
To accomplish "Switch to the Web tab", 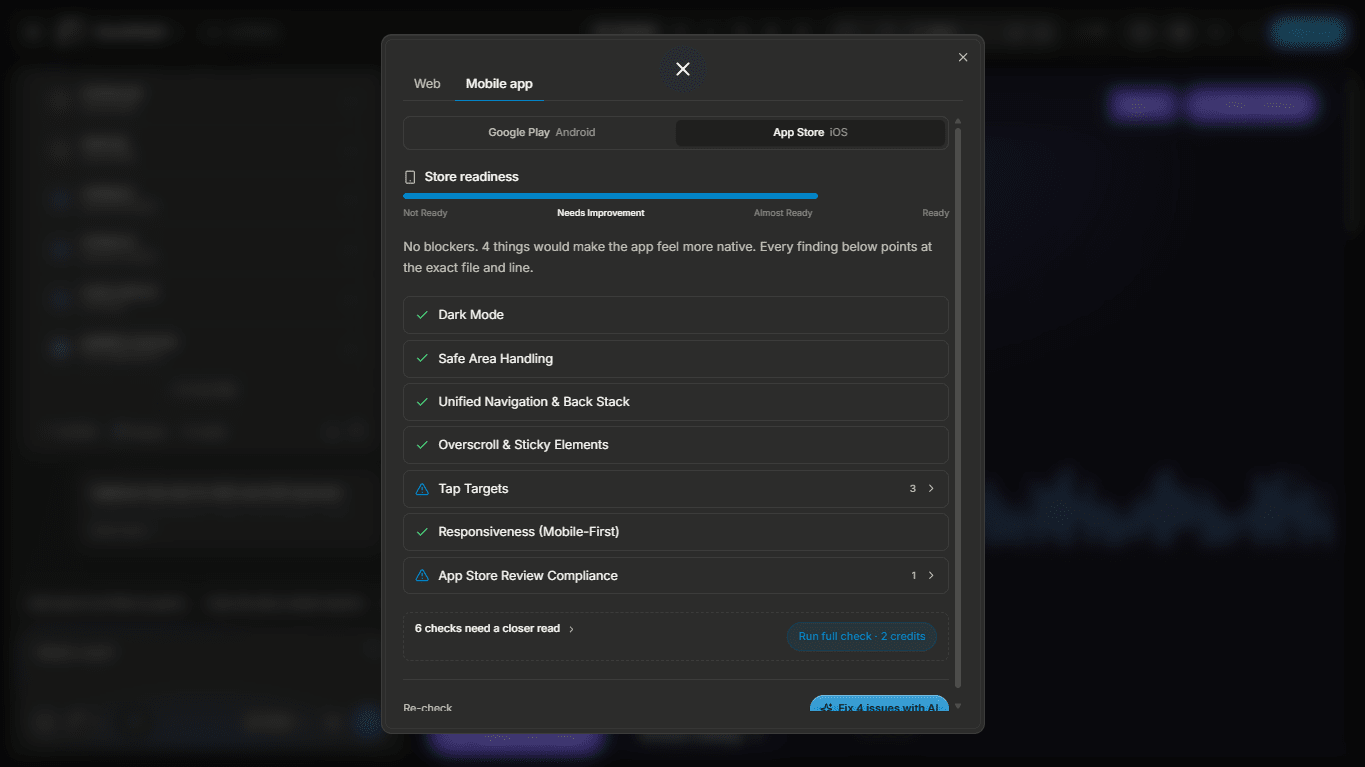I will coord(427,84).
